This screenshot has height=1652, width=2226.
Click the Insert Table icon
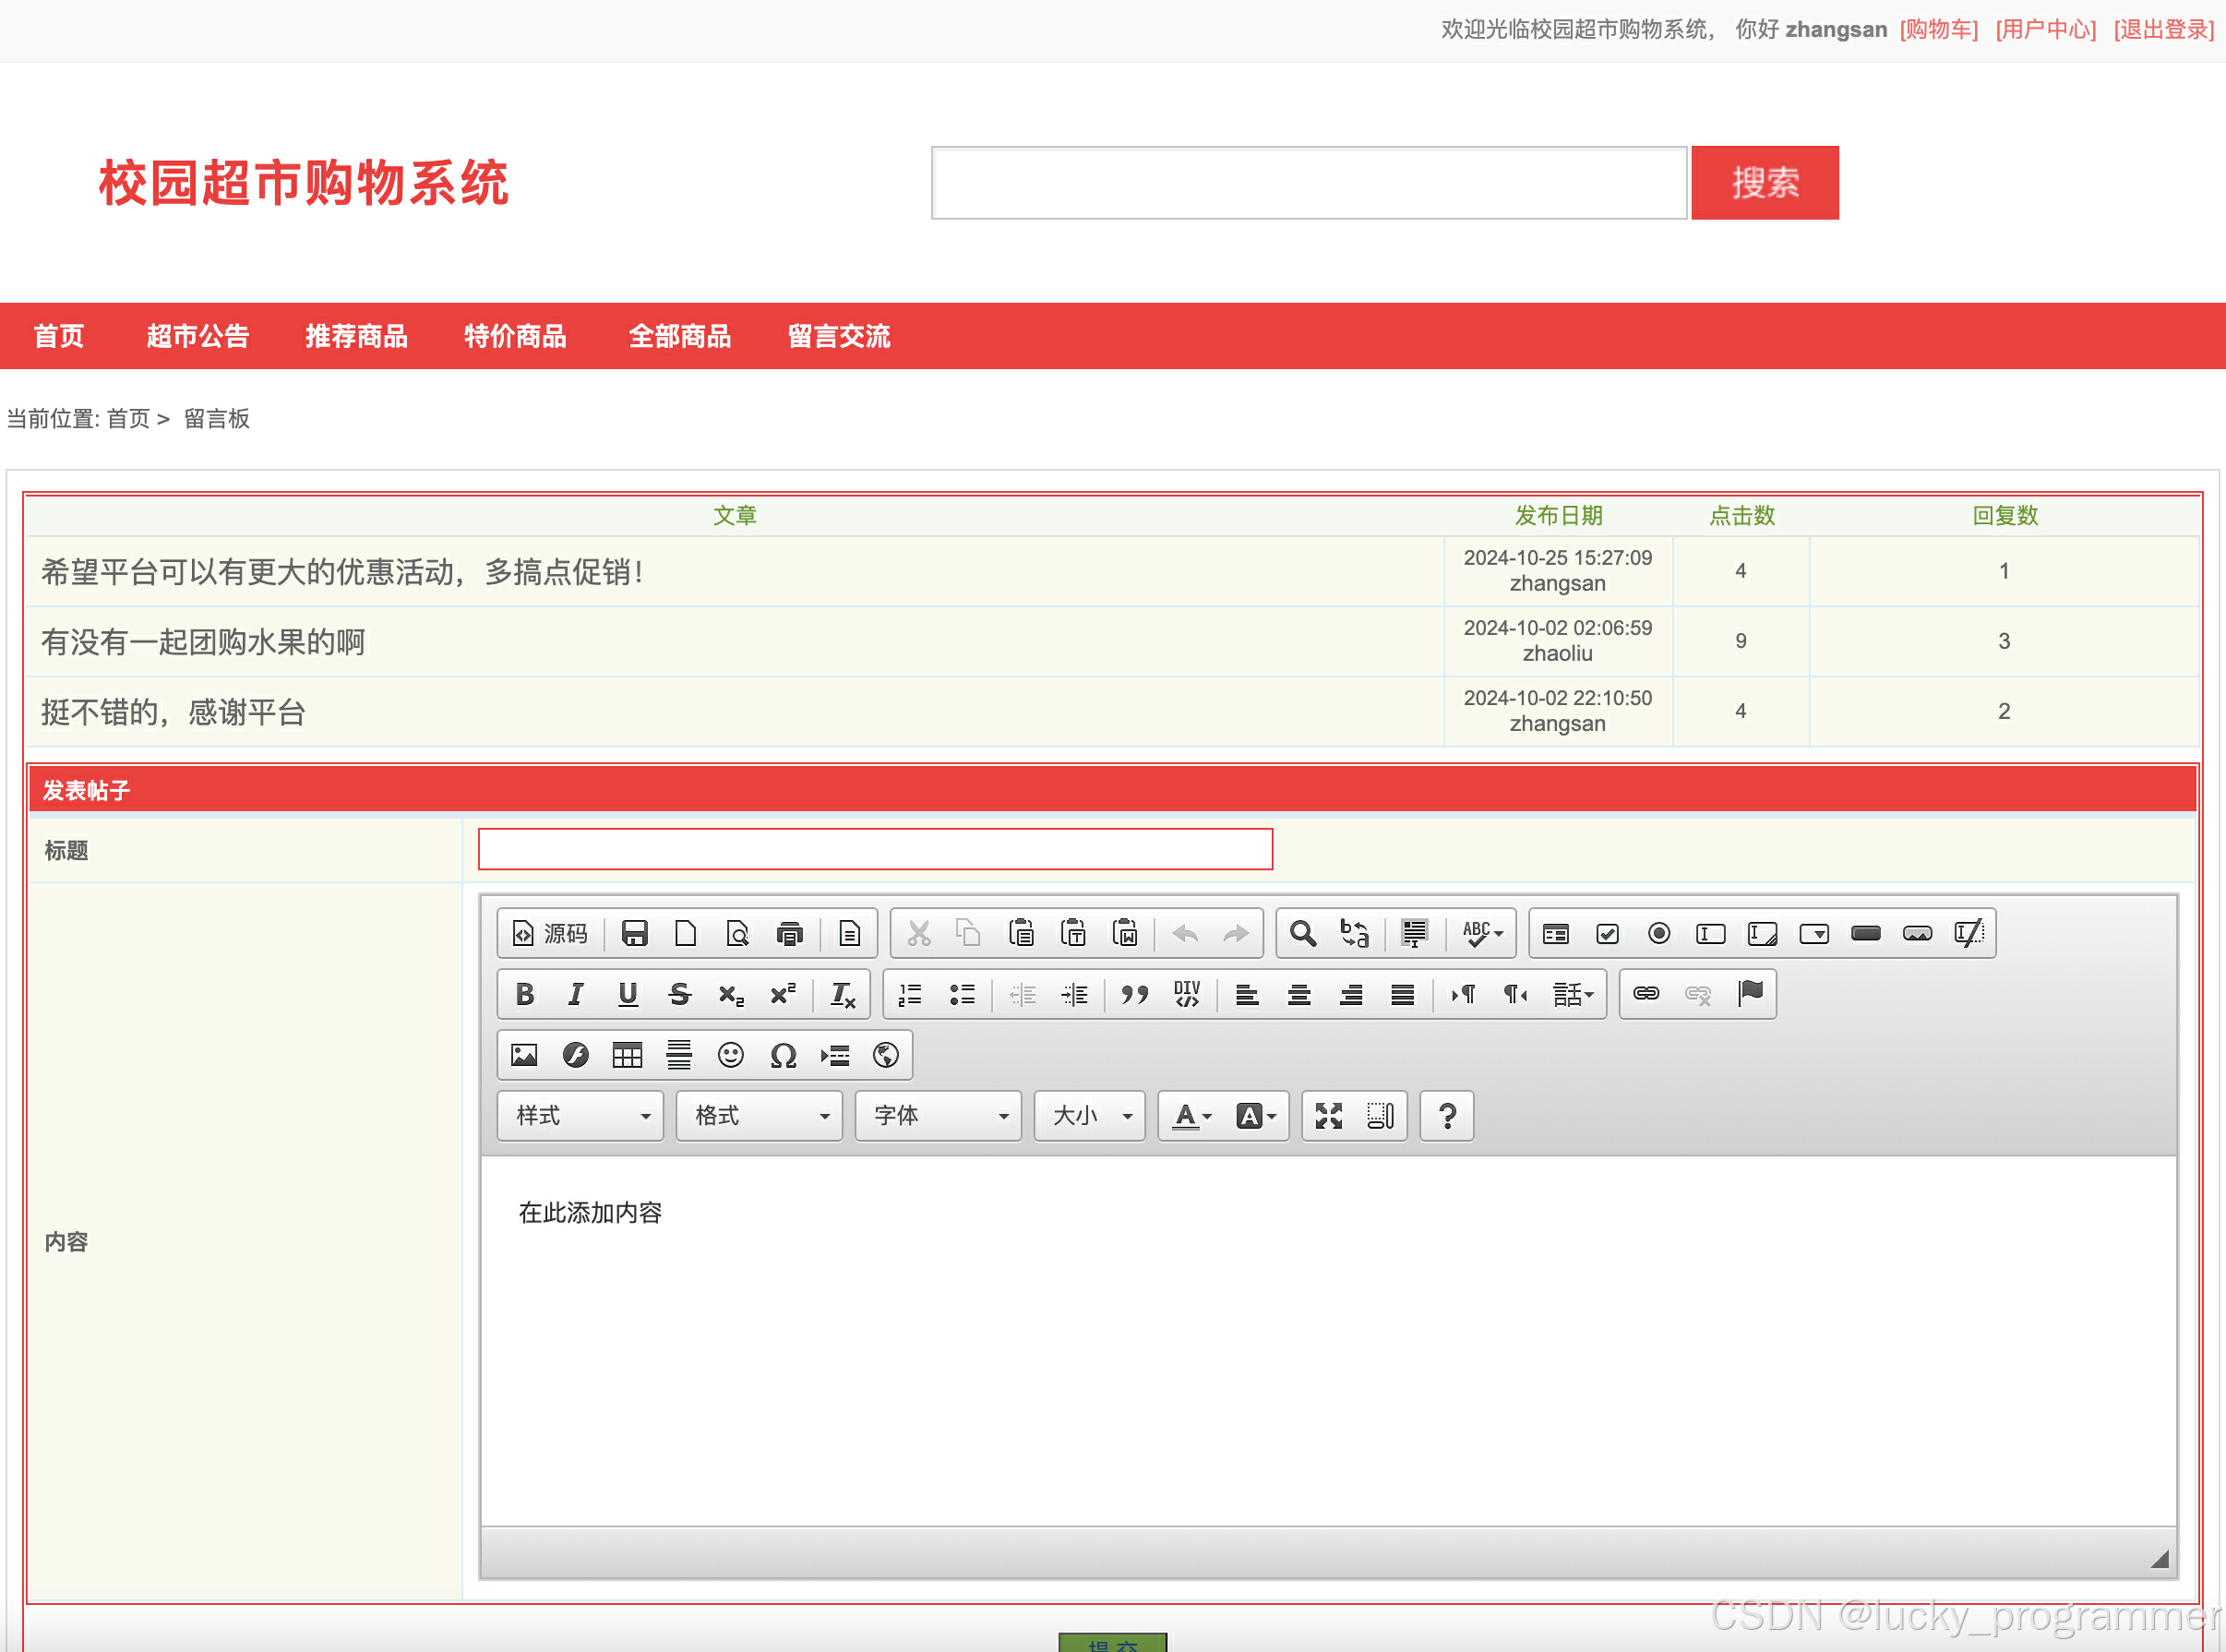pos(627,1055)
